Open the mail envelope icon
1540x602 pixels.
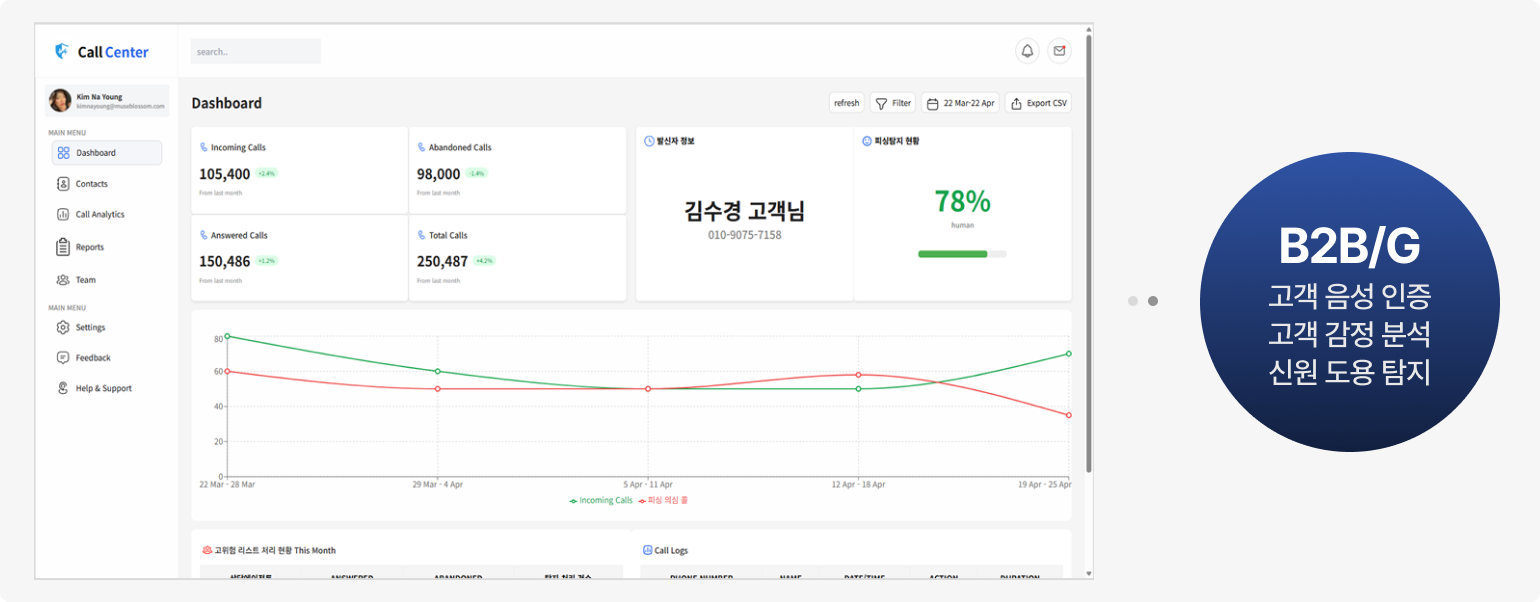coord(1059,51)
